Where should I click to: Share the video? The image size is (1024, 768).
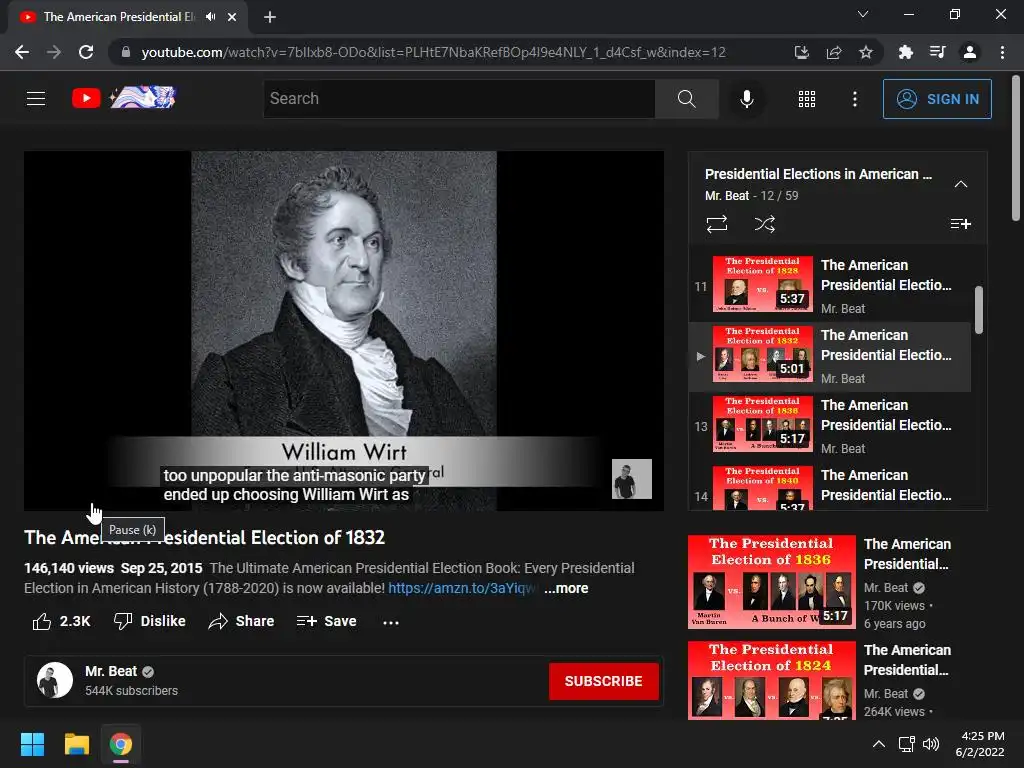coord(241,621)
